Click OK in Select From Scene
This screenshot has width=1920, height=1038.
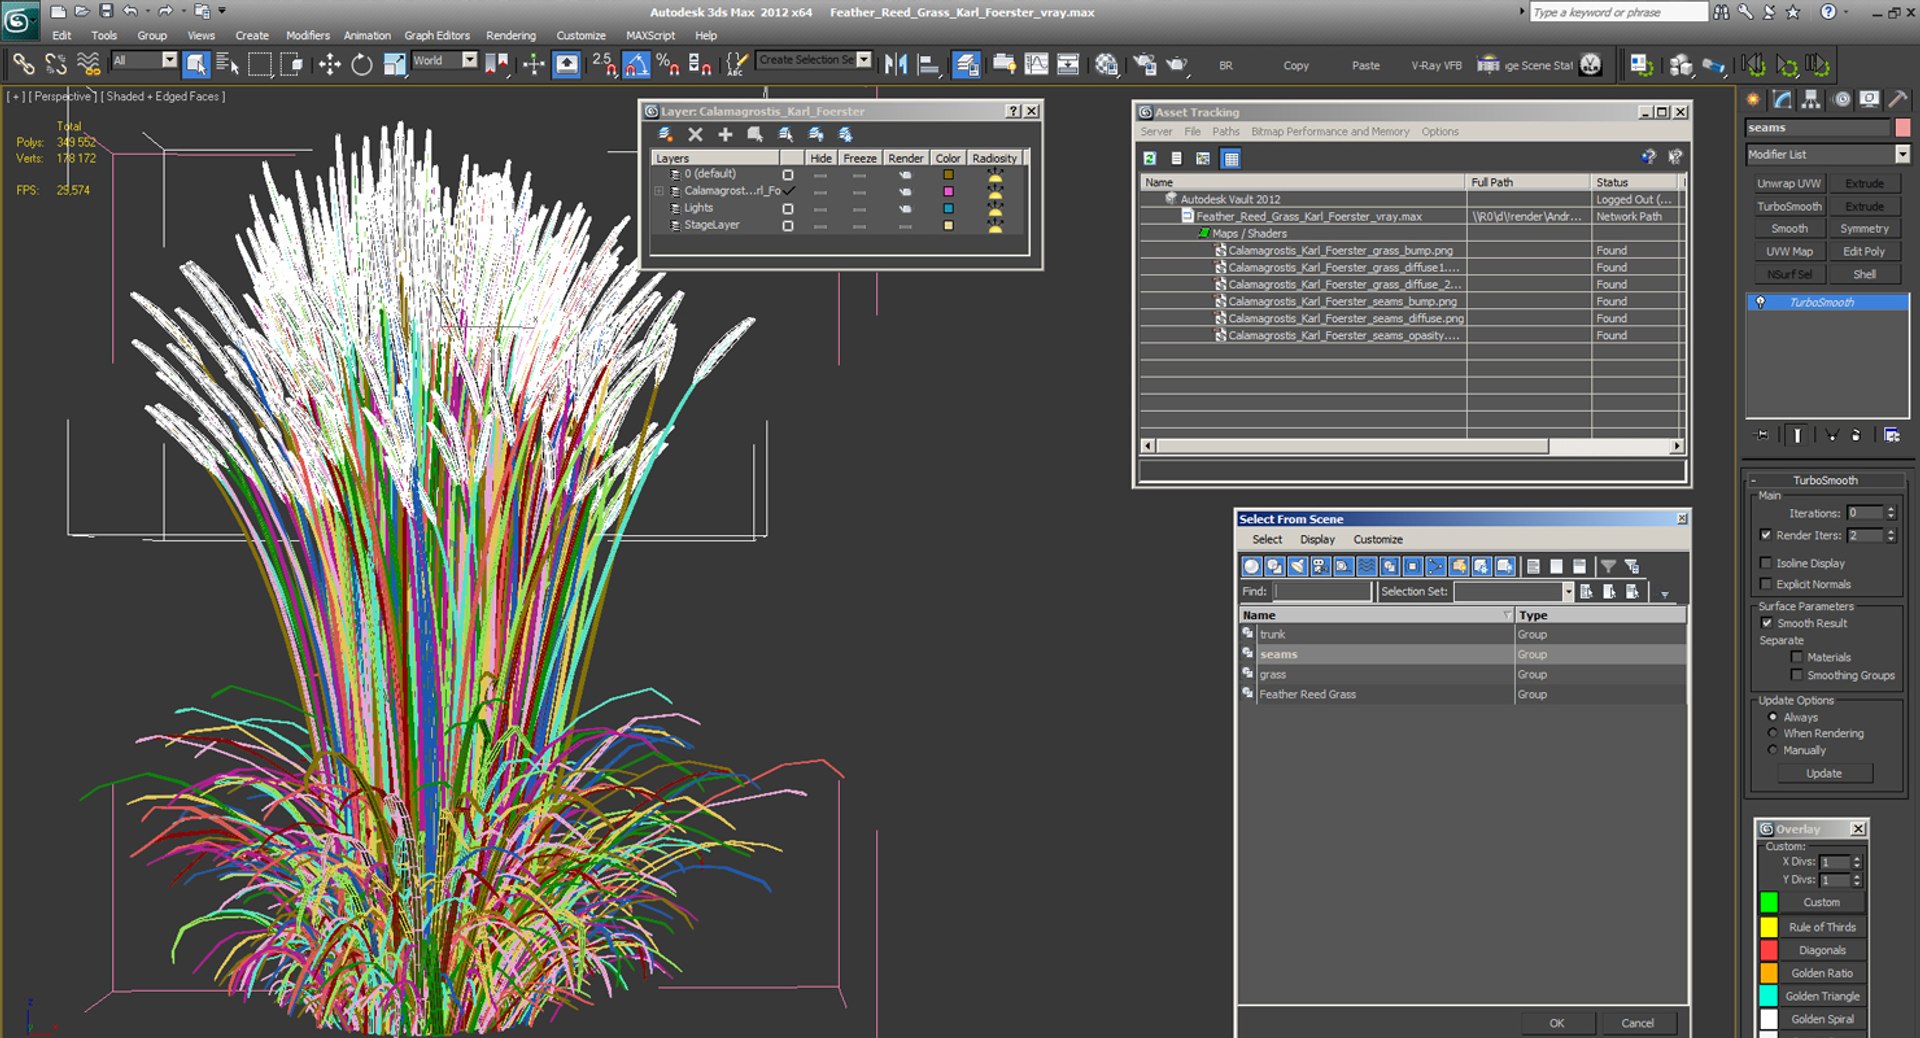point(1557,1023)
